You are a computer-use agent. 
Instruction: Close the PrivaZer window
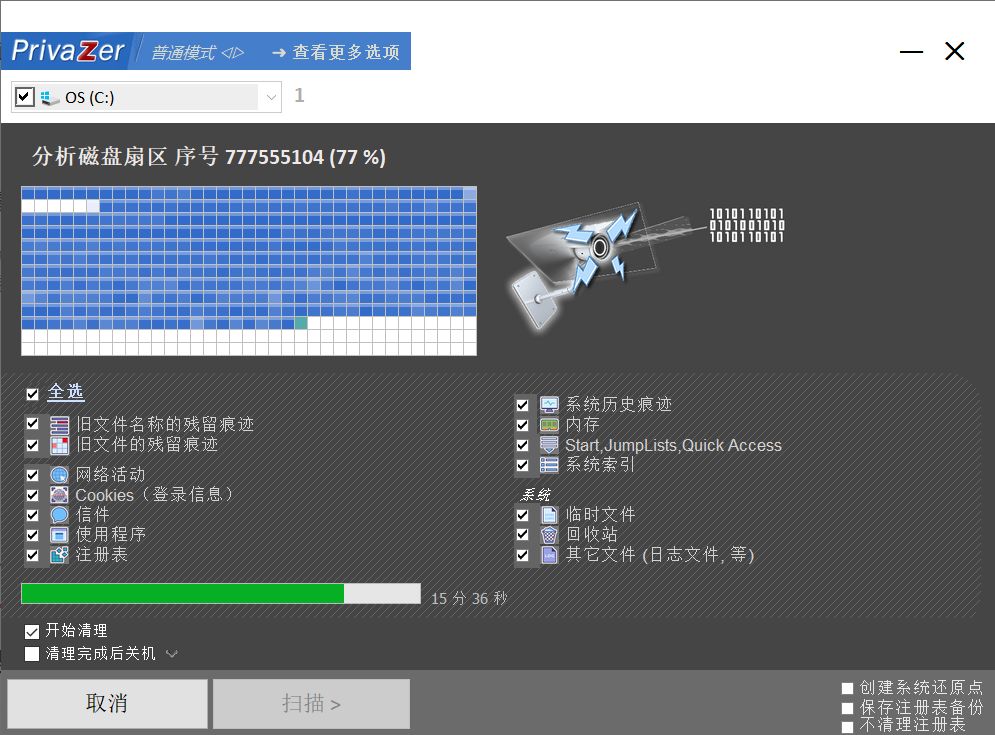point(954,51)
